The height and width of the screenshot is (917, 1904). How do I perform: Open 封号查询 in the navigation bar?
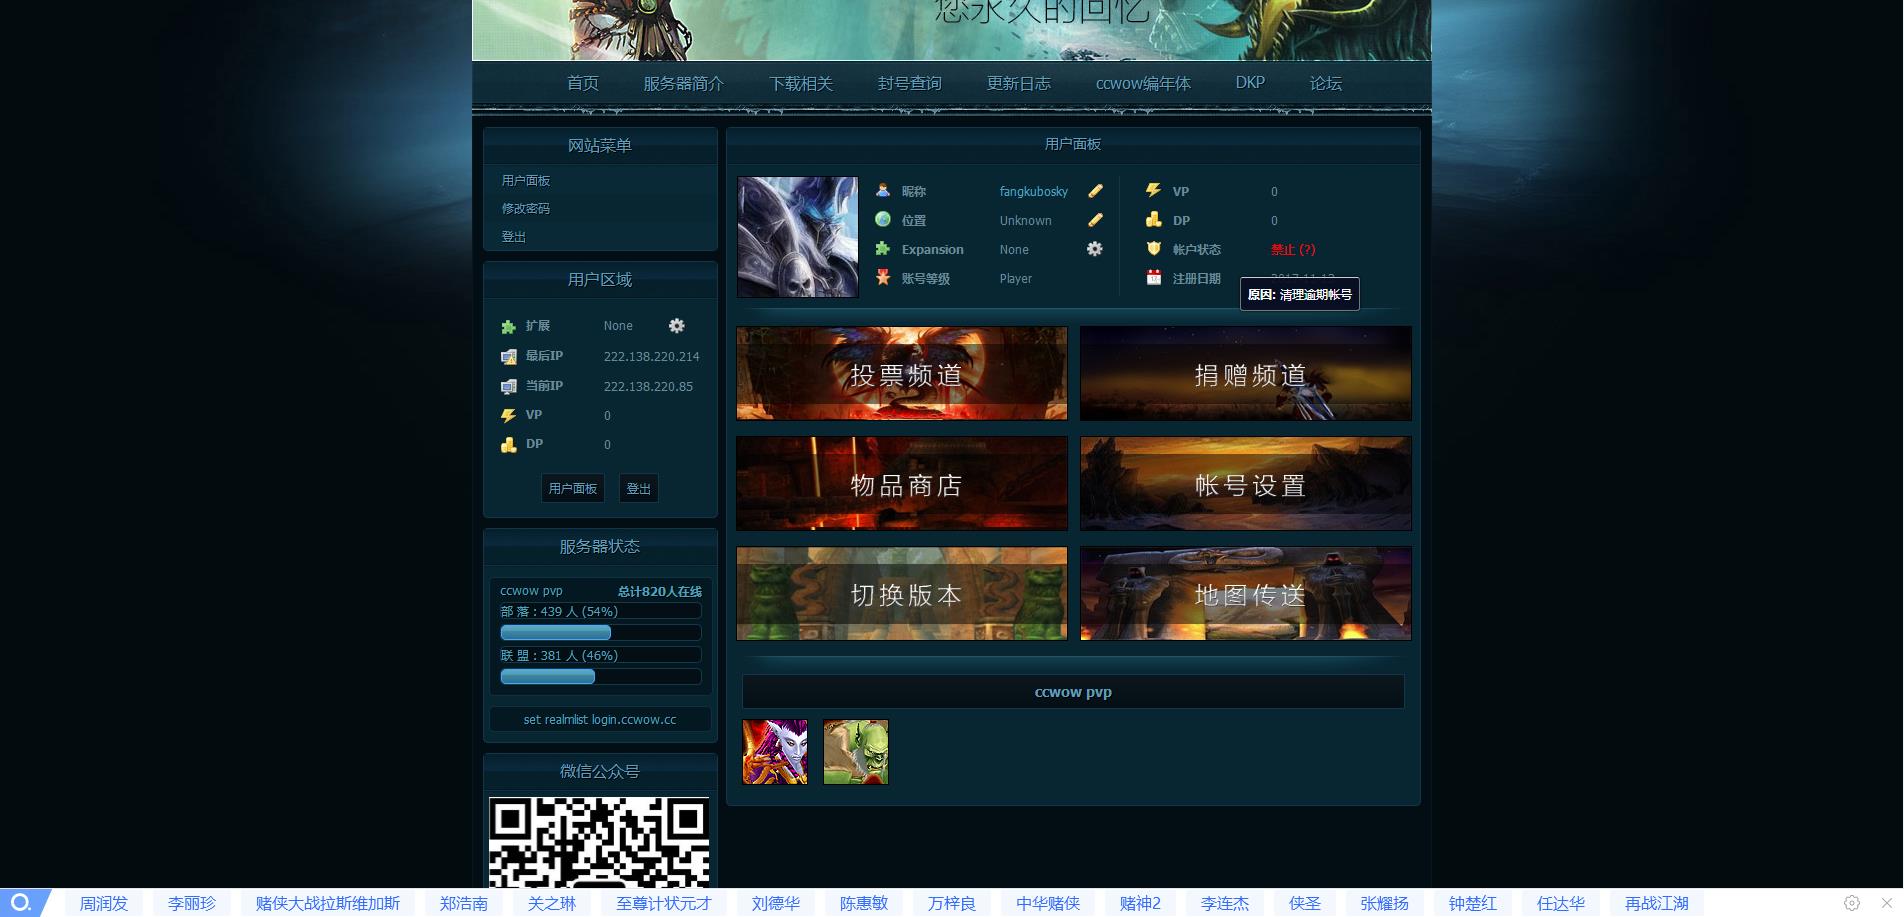pos(909,83)
